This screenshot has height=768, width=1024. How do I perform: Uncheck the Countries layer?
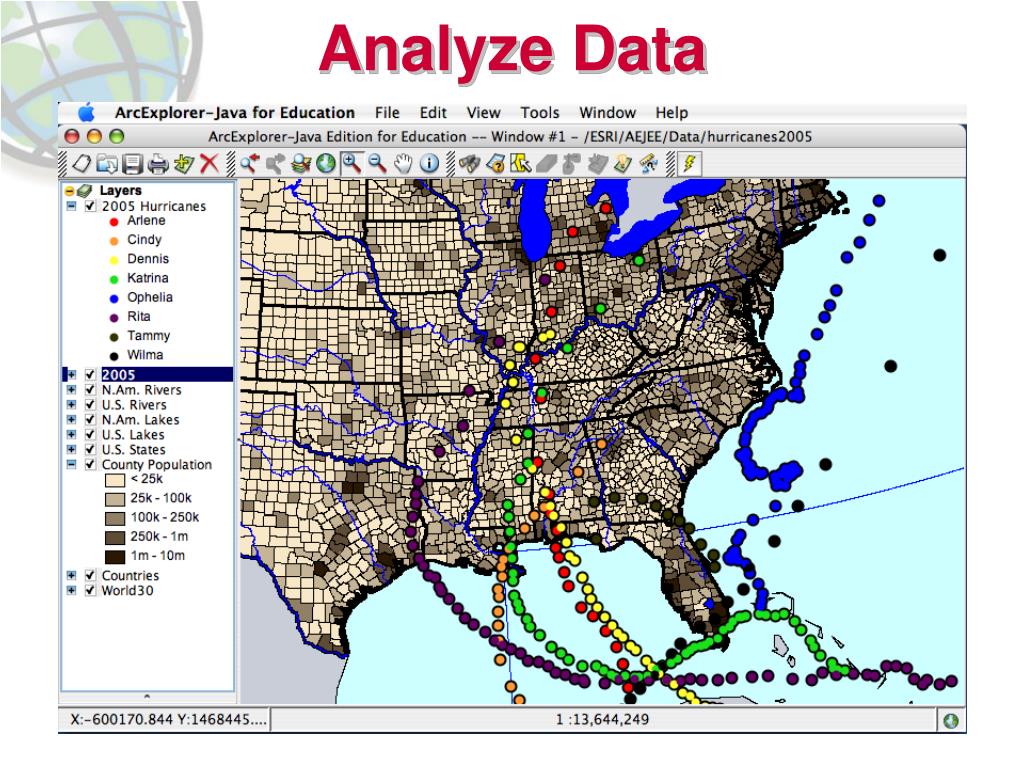coord(91,576)
